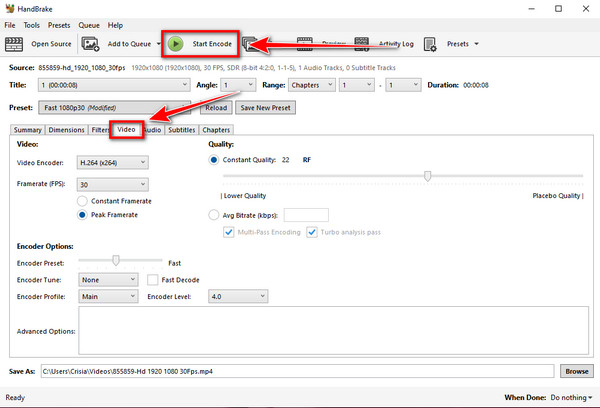Viewport: 600px width, 408px height.
Task: Click the Avg Bitrate input field
Action: click(306, 215)
